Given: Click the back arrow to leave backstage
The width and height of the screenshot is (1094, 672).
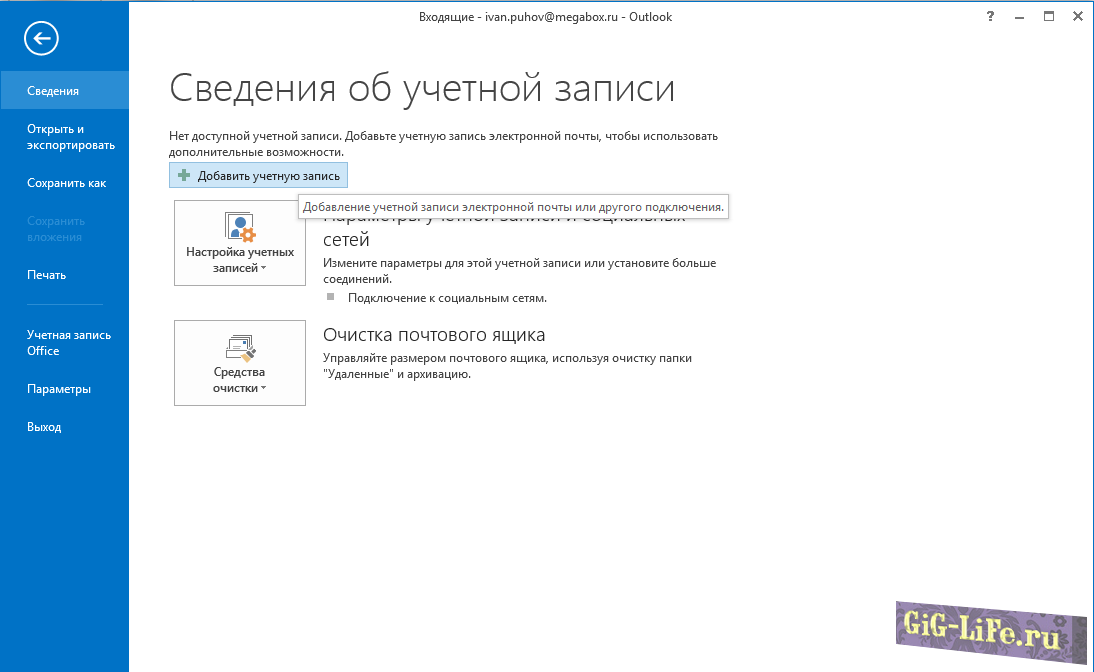Looking at the screenshot, I should coord(42,39).
